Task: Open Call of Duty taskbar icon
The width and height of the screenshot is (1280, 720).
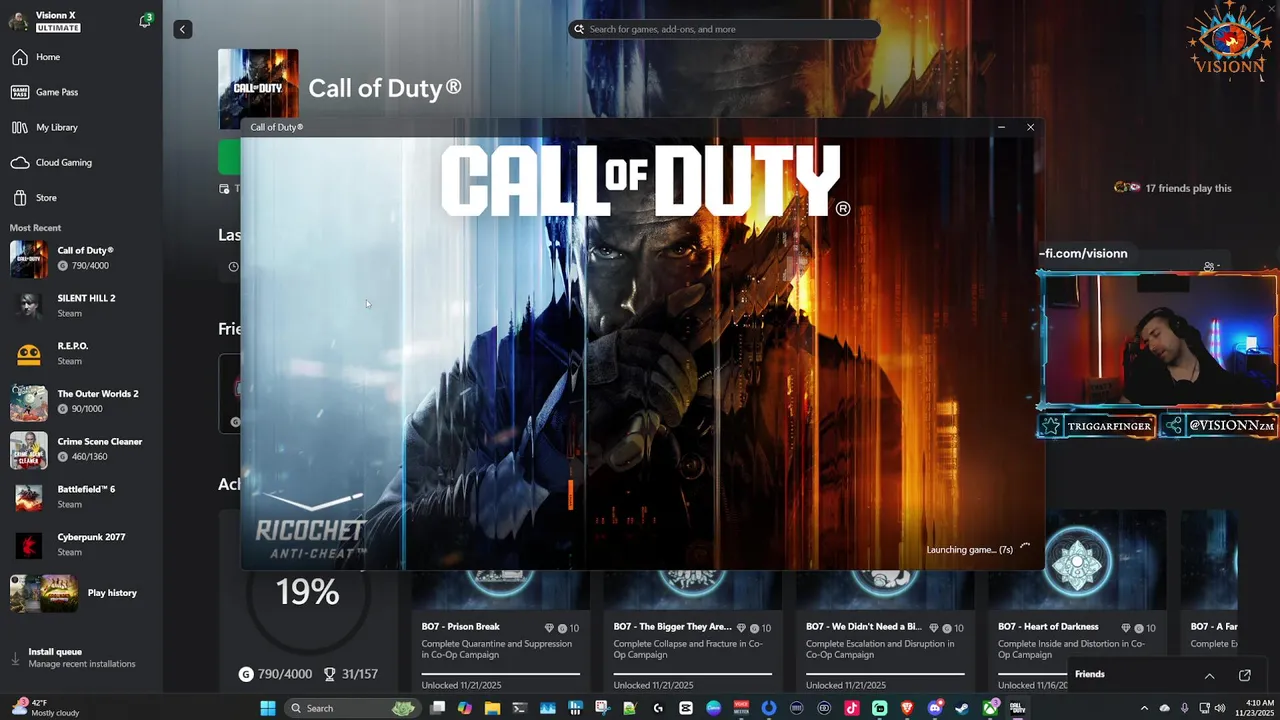Action: tap(1017, 708)
